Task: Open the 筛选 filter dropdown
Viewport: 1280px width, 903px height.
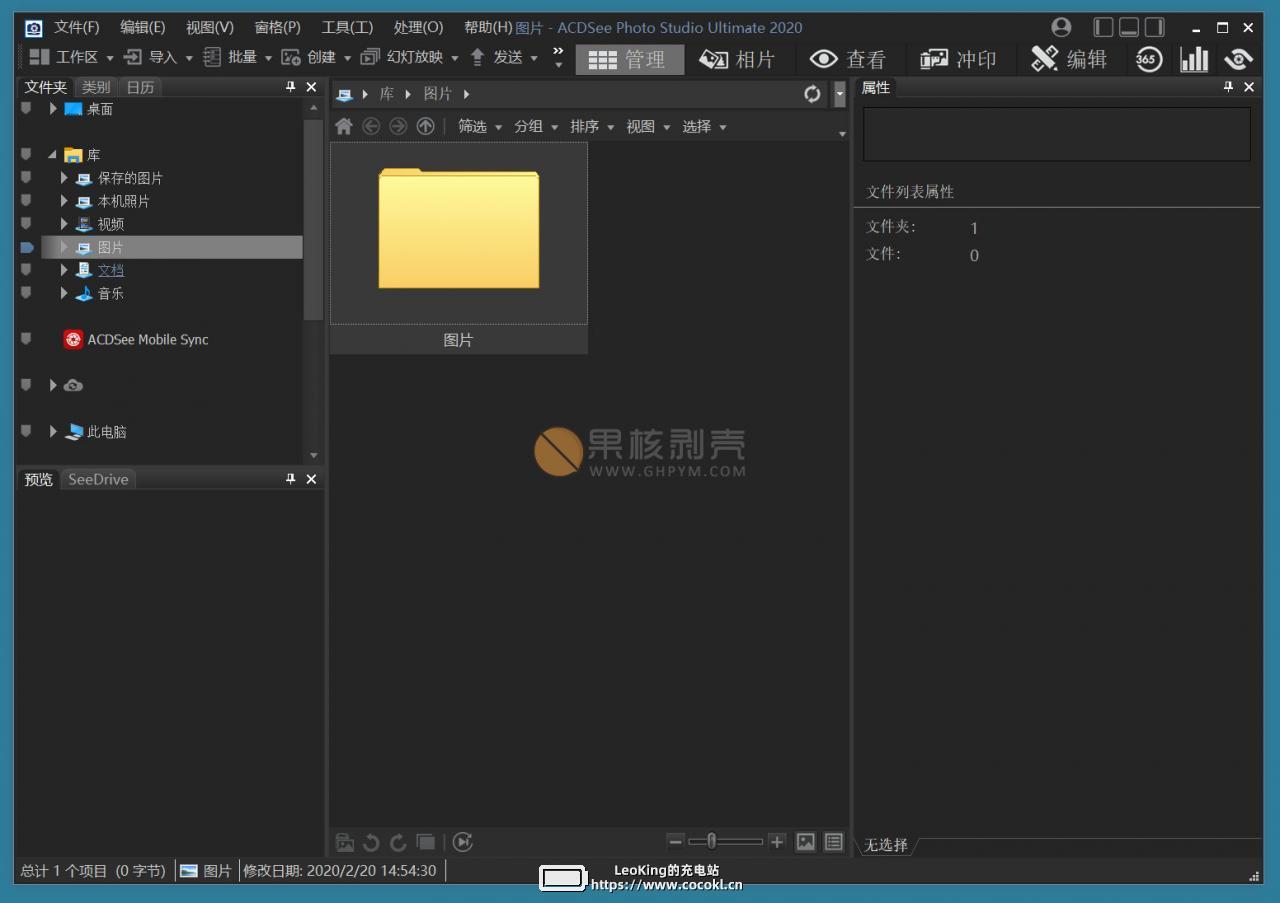Action: [x=480, y=126]
